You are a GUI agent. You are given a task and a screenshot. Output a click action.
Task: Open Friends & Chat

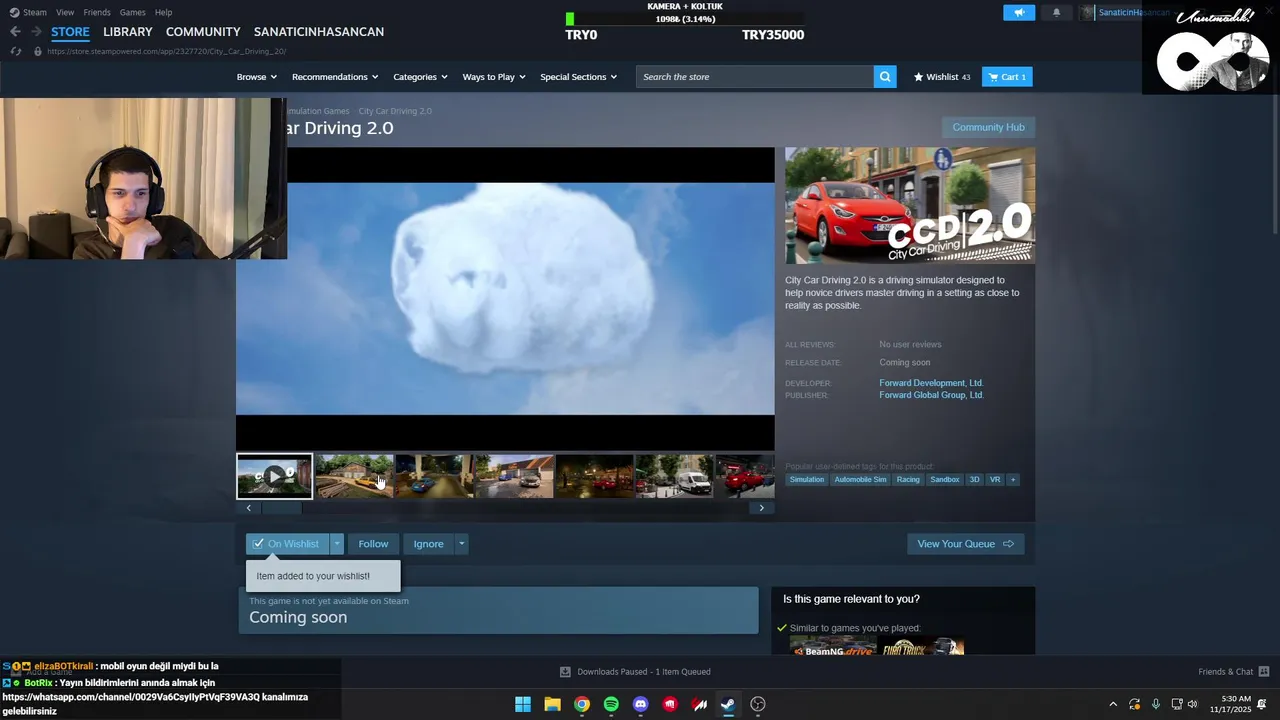[x=1233, y=672]
